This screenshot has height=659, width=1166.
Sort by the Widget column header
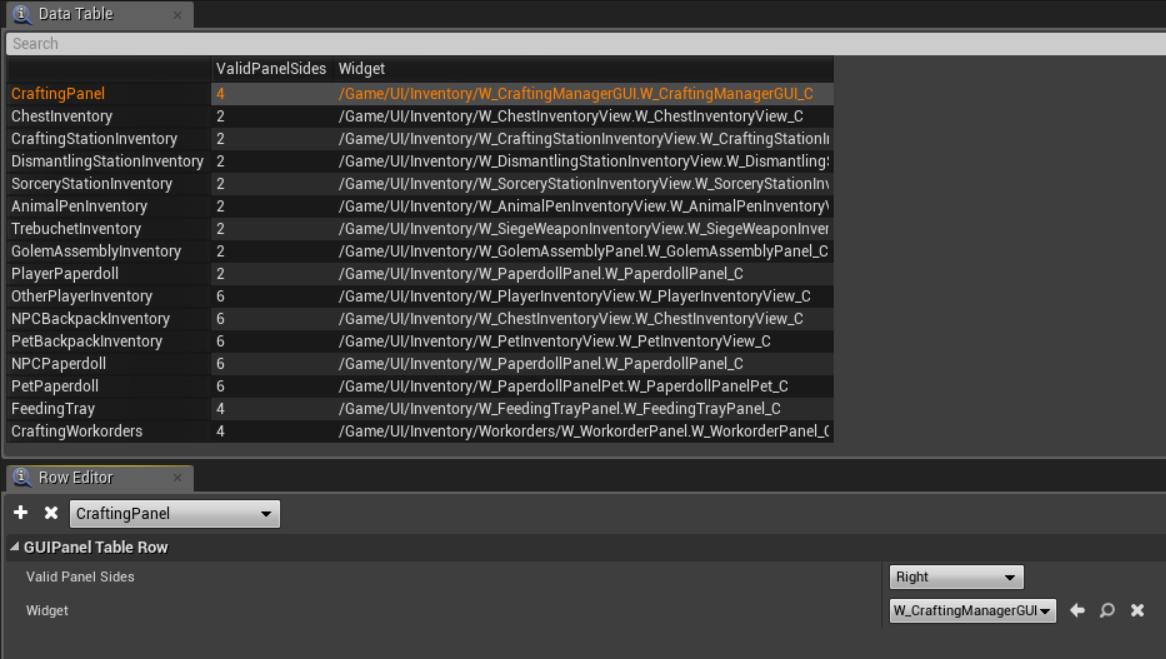(x=362, y=69)
